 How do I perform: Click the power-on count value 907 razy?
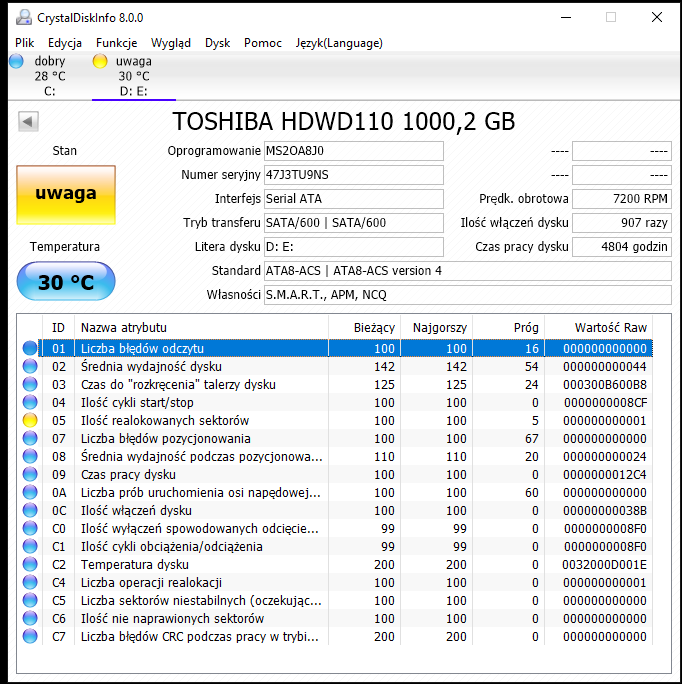pyautogui.click(x=622, y=223)
